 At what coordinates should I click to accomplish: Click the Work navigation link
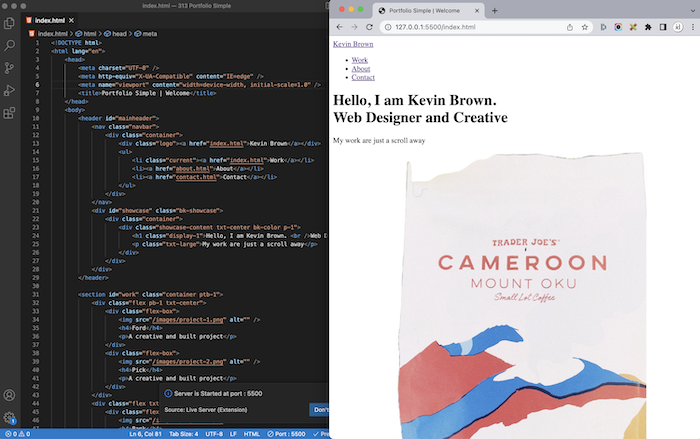[359, 60]
